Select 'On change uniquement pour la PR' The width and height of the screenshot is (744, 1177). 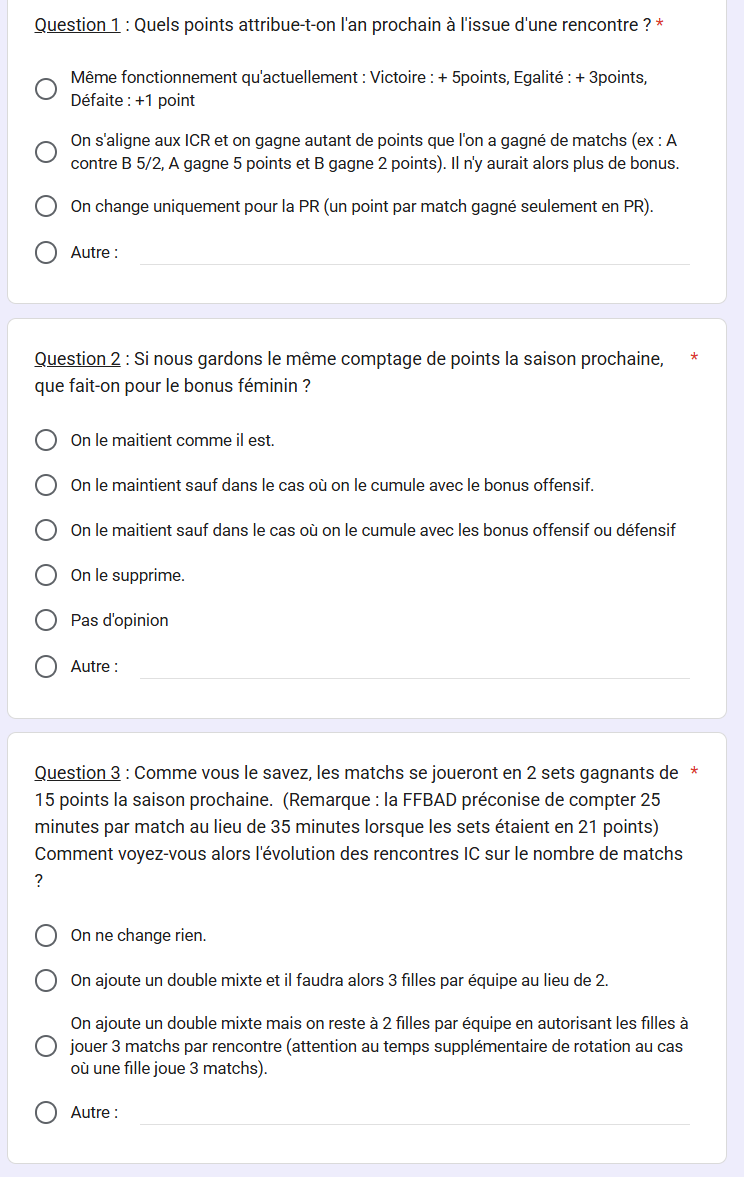pos(46,206)
